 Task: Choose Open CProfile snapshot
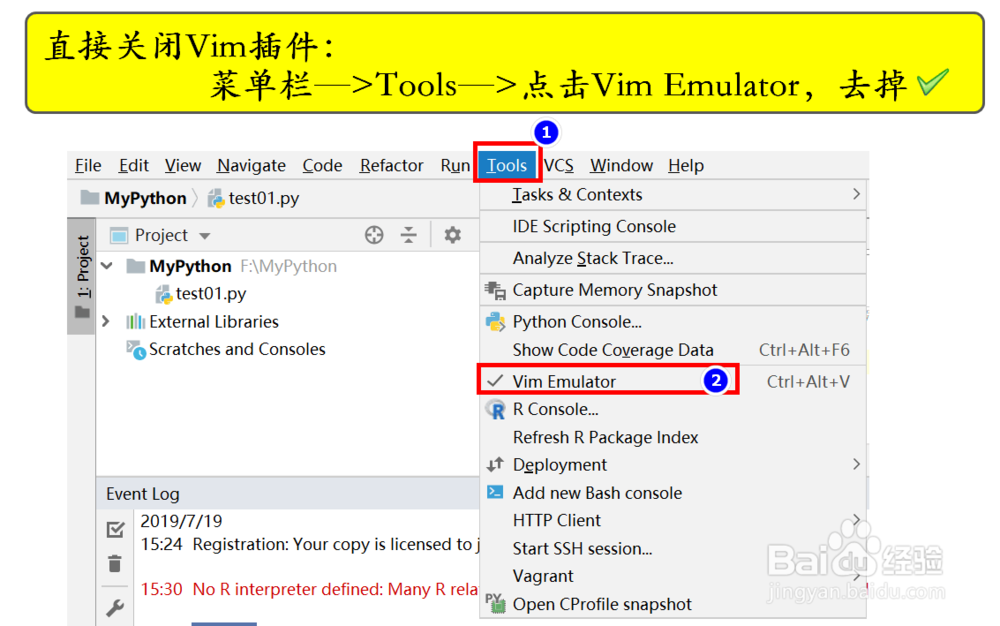point(673,604)
